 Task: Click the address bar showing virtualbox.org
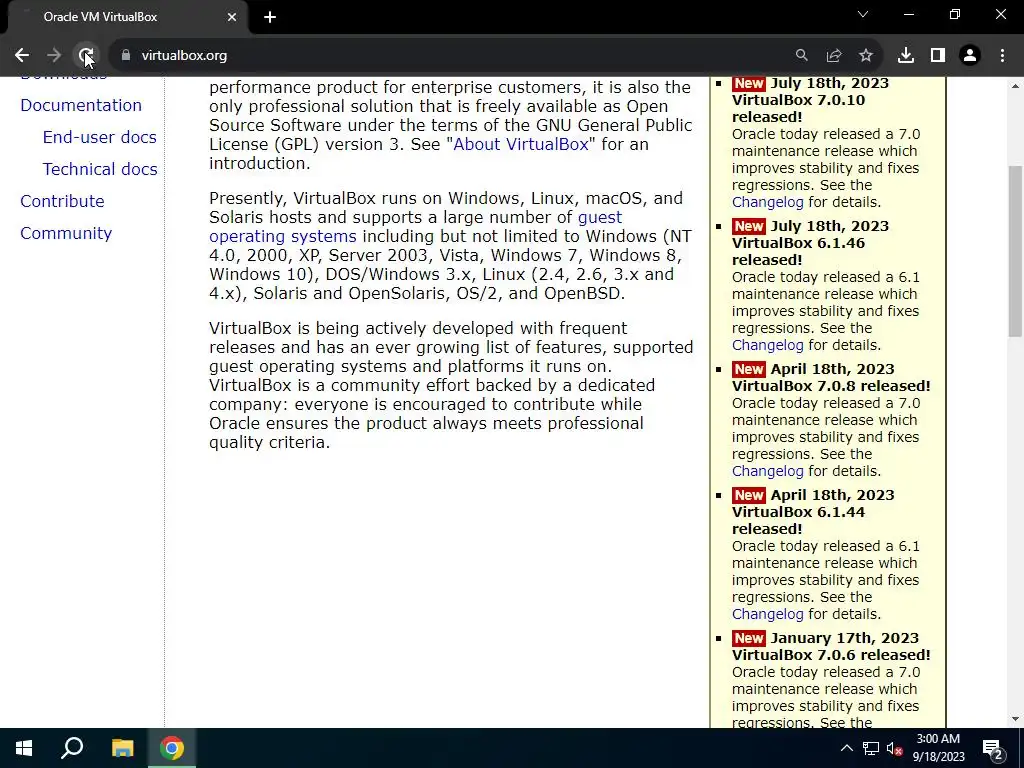[457, 56]
